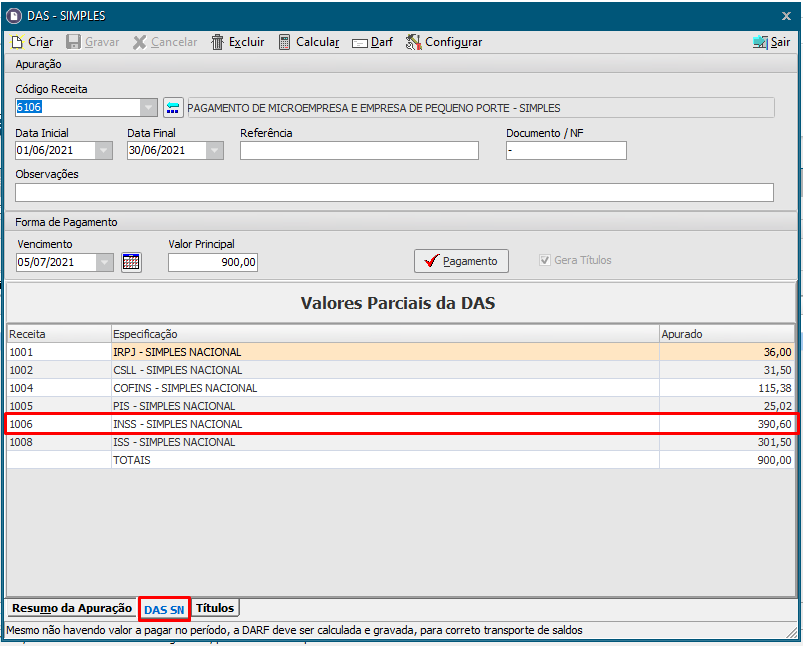
Task: Open the Vencimento date dropdown arrow
Action: pyautogui.click(x=105, y=262)
